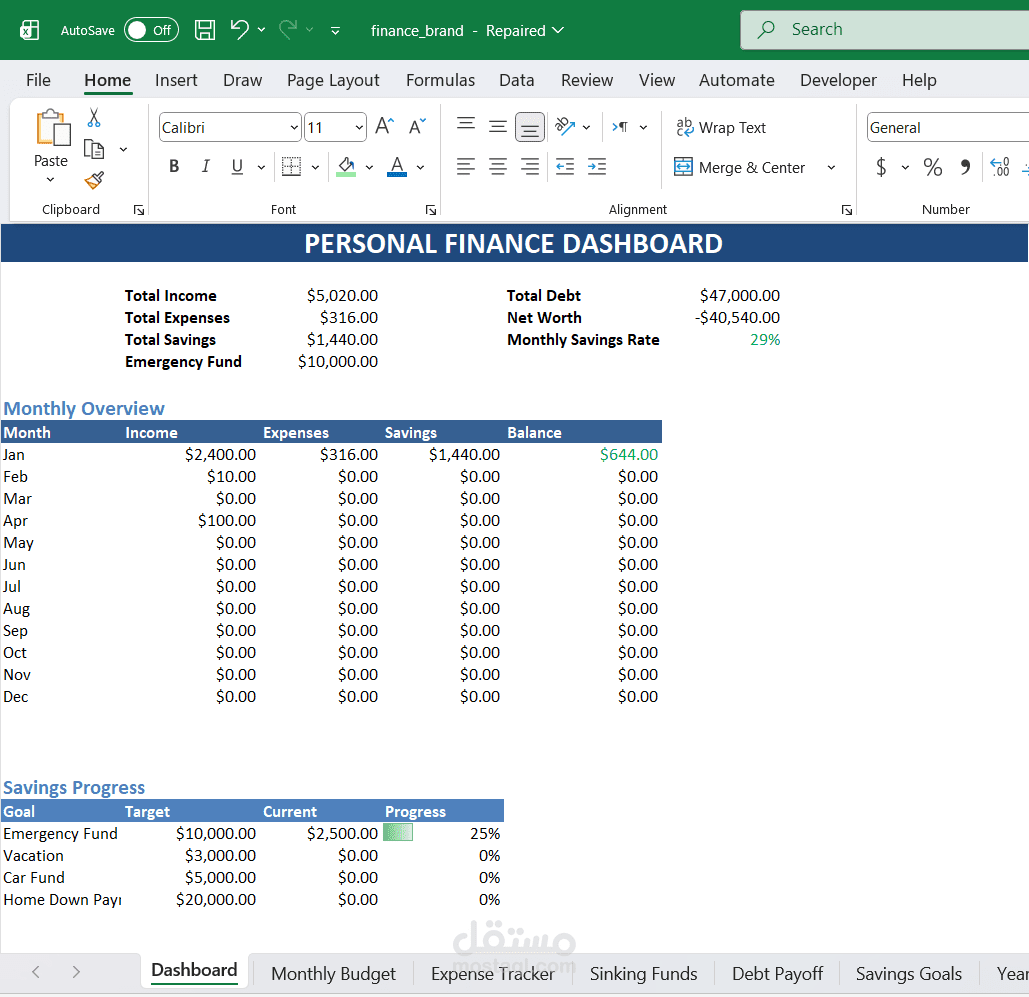Open Alignment settings dialog launcher
This screenshot has height=997, width=1029.
click(x=847, y=210)
